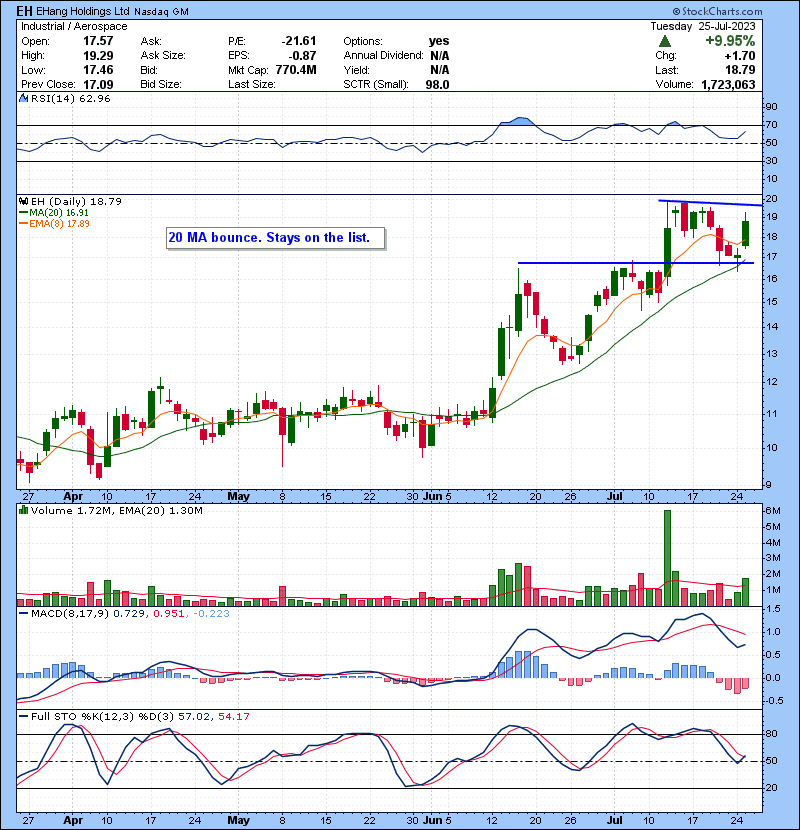This screenshot has height=830, width=800.
Task: Click the Last price 18.79
Action: pyautogui.click(x=740, y=70)
